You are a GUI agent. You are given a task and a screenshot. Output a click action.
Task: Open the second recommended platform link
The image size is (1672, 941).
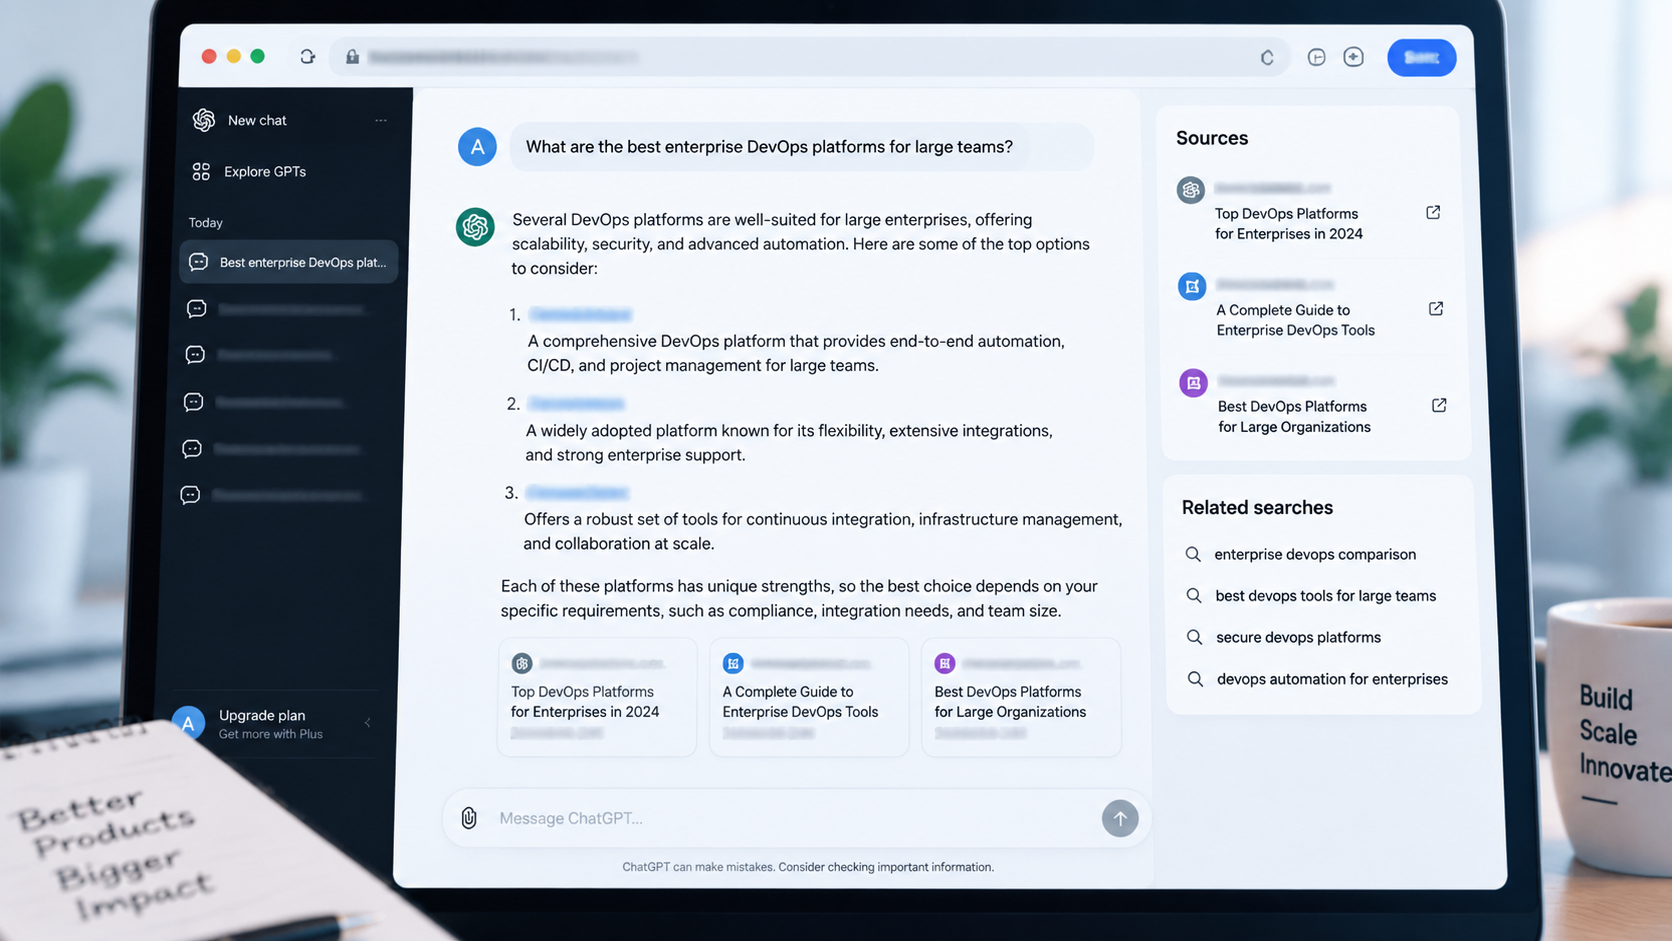(576, 403)
